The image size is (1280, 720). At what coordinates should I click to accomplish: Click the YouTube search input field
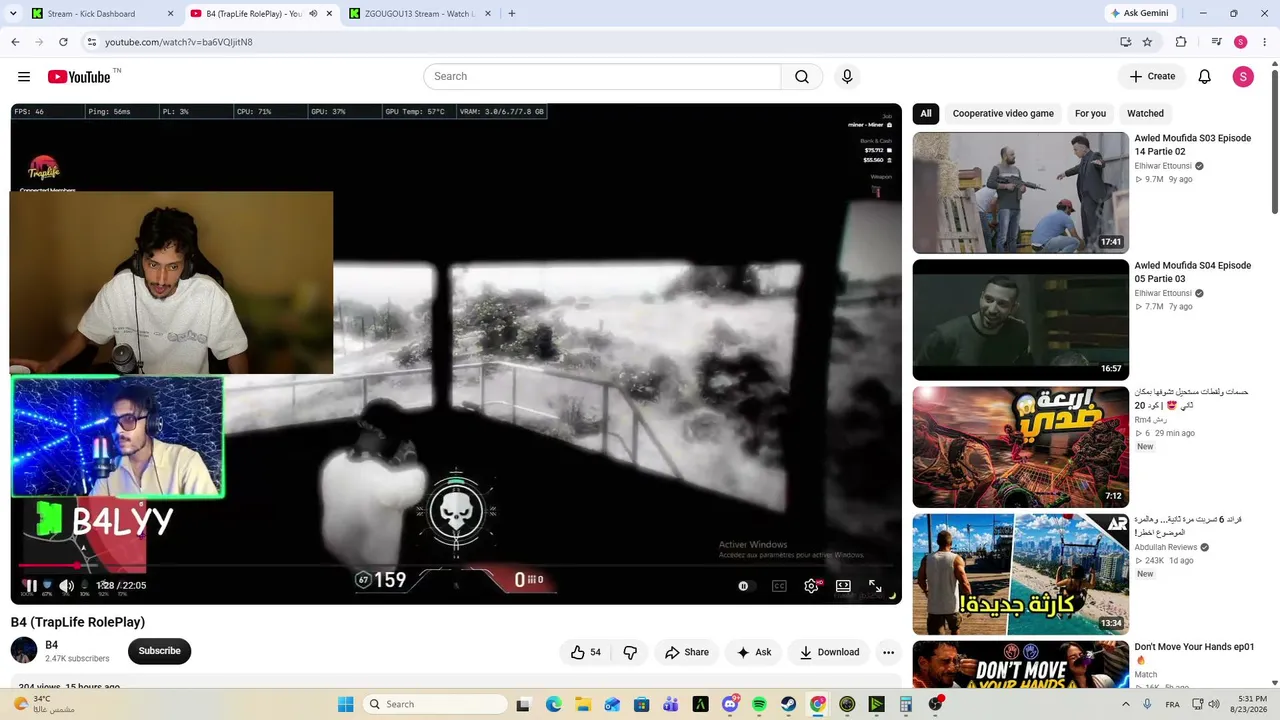602,77
